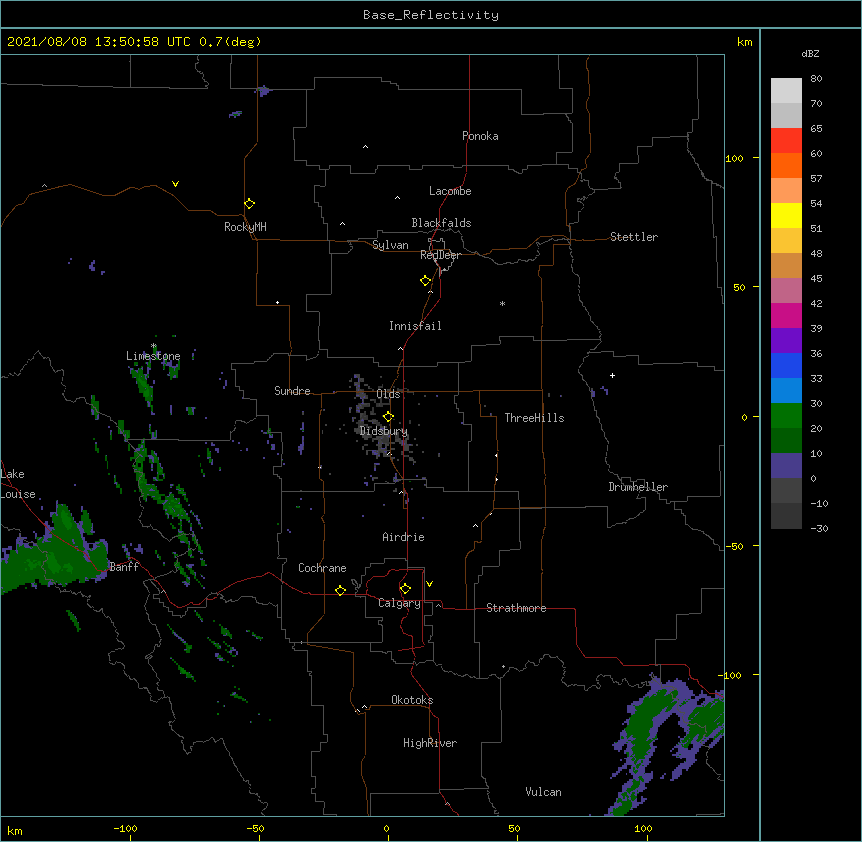Select the -30 value at the legend bottom
862x842 pixels.
(x=819, y=529)
